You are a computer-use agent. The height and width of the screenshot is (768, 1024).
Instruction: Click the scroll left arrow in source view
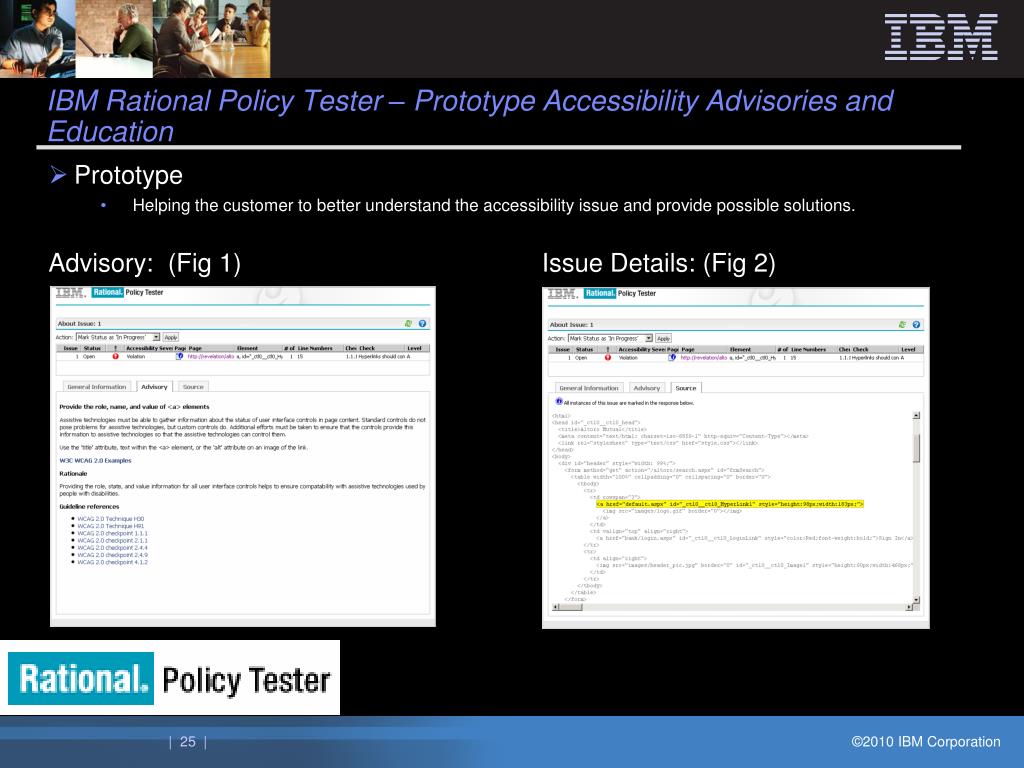[x=556, y=607]
